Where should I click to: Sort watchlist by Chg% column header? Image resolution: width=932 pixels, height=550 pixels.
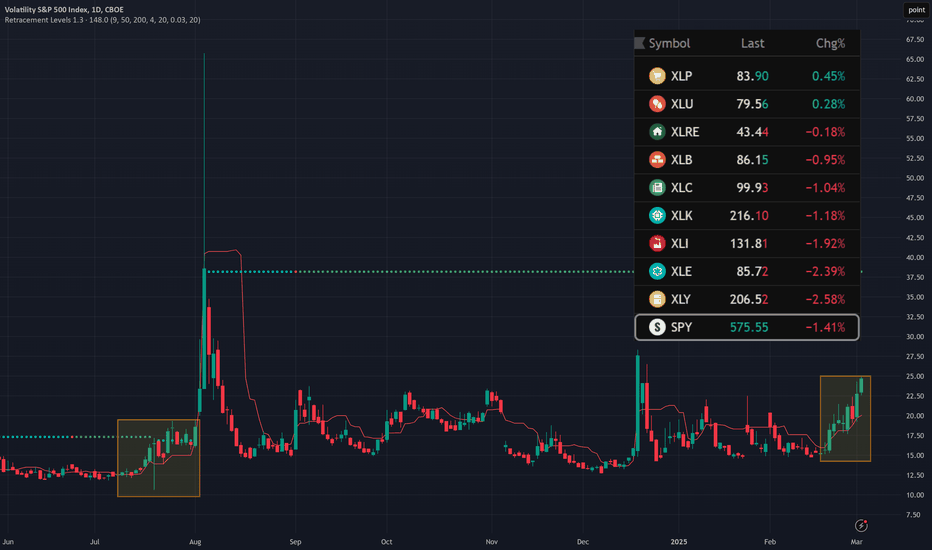[x=830, y=43]
